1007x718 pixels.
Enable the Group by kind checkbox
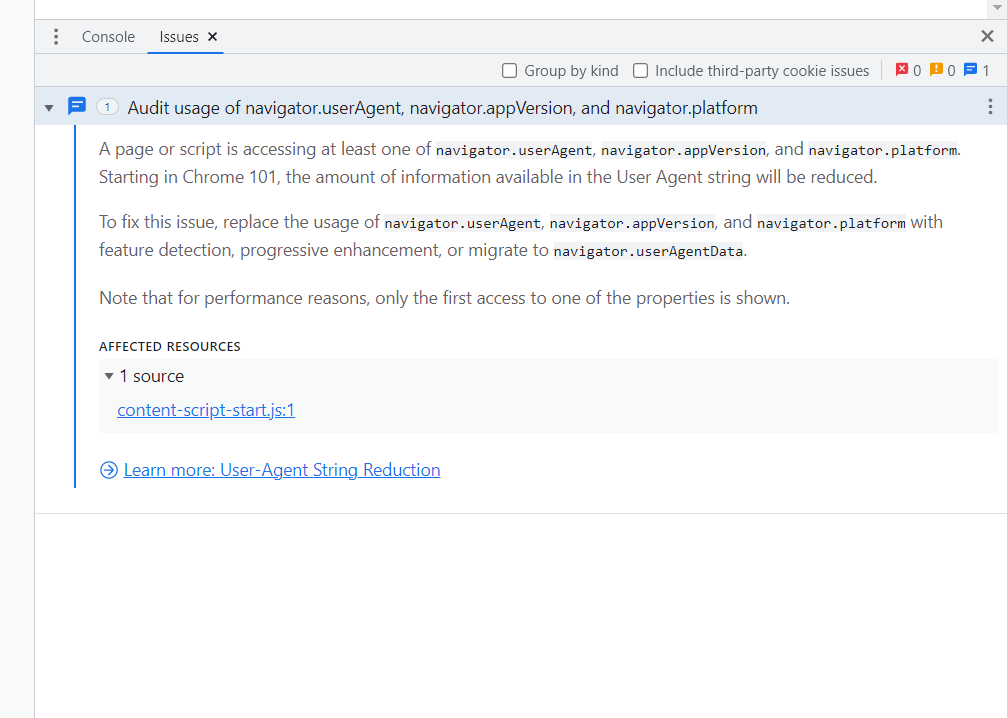(510, 71)
